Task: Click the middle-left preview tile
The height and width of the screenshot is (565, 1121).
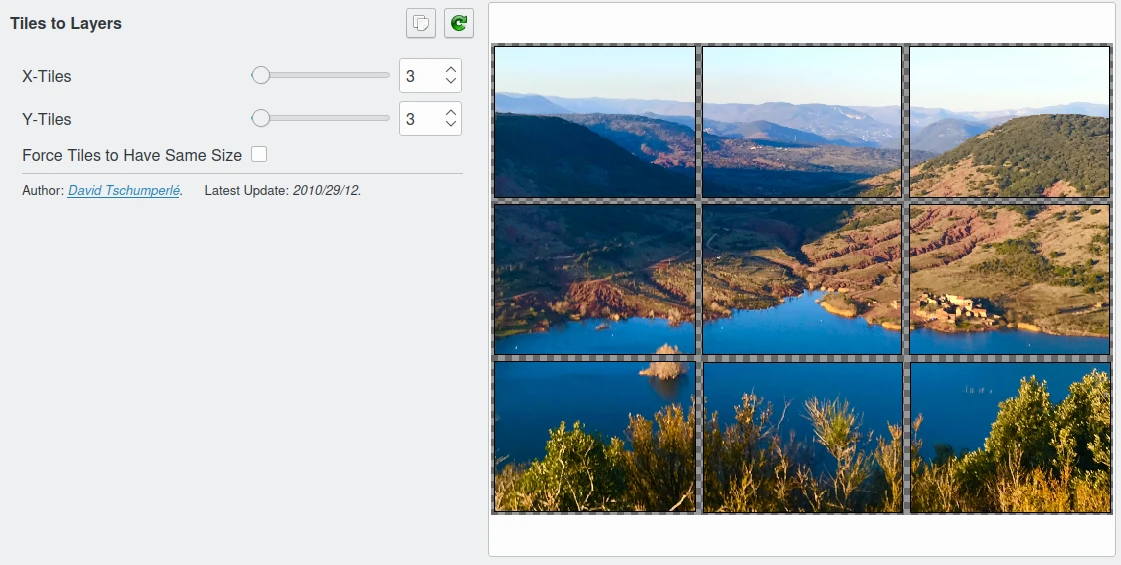Action: [x=595, y=279]
